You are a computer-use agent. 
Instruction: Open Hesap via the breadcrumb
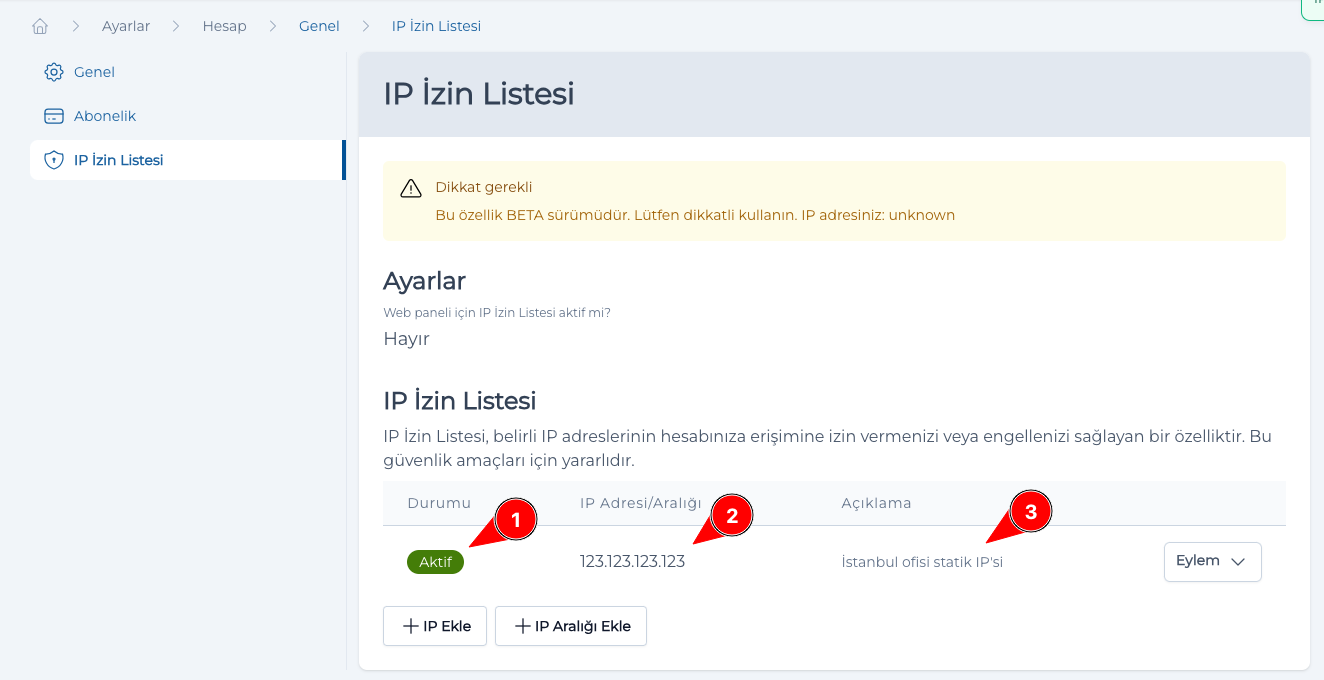coord(224,25)
